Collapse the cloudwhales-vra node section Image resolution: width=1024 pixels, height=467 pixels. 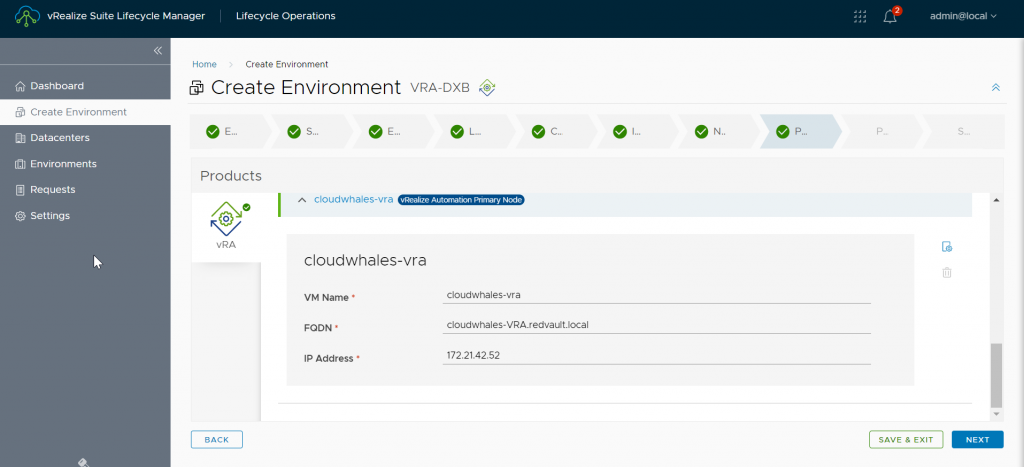pyautogui.click(x=302, y=200)
